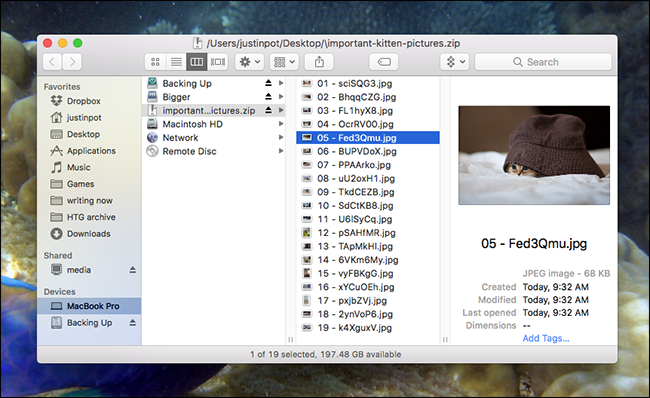Switch to icon view
This screenshot has width=650, height=398.
coord(155,62)
